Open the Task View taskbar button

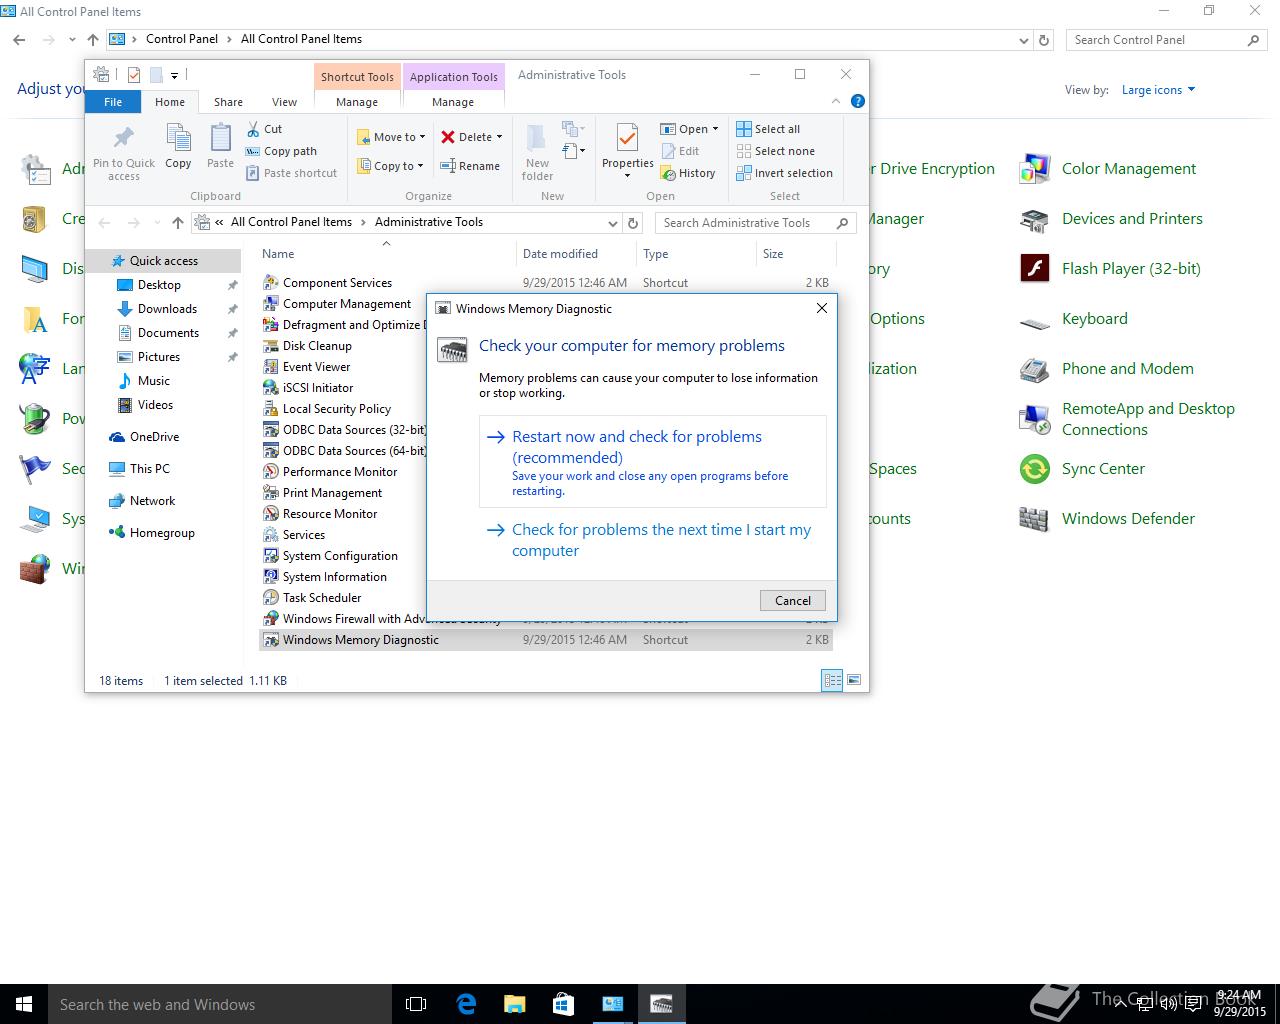point(416,1004)
